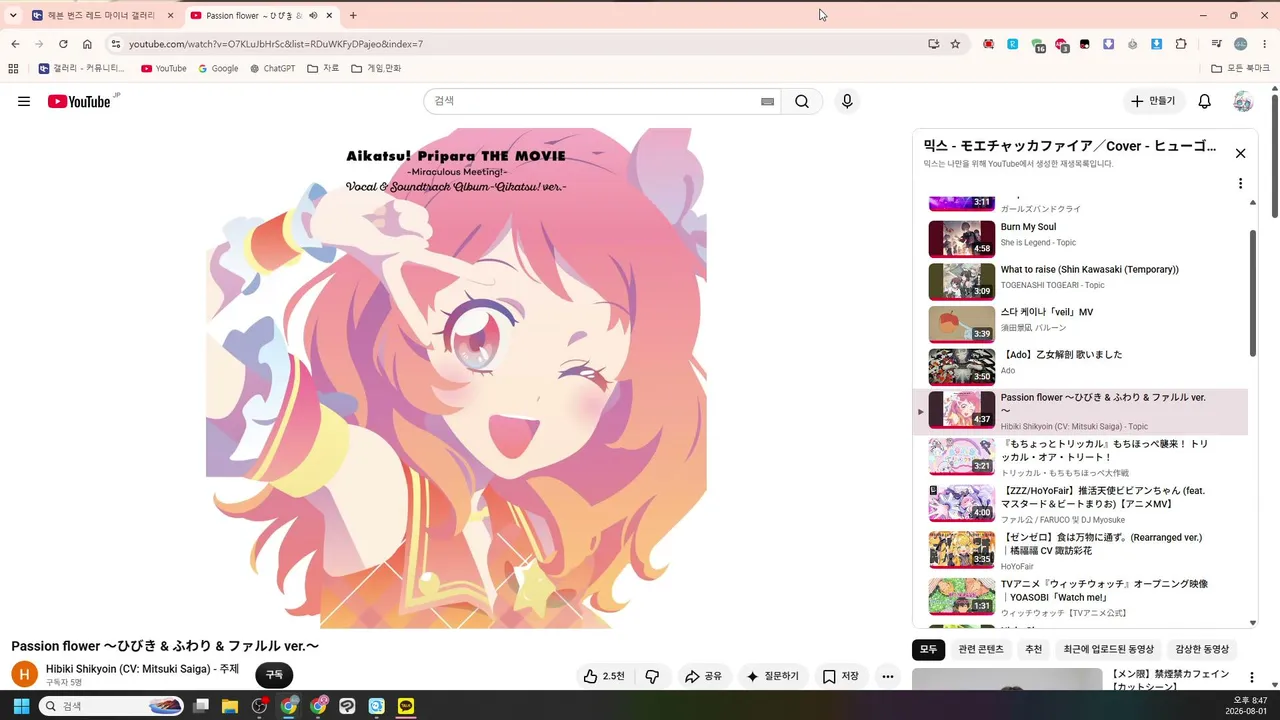1280x720 pixels.
Task: Open the 갤러리 - 커뮤니티 bookmark
Action: (x=82, y=68)
